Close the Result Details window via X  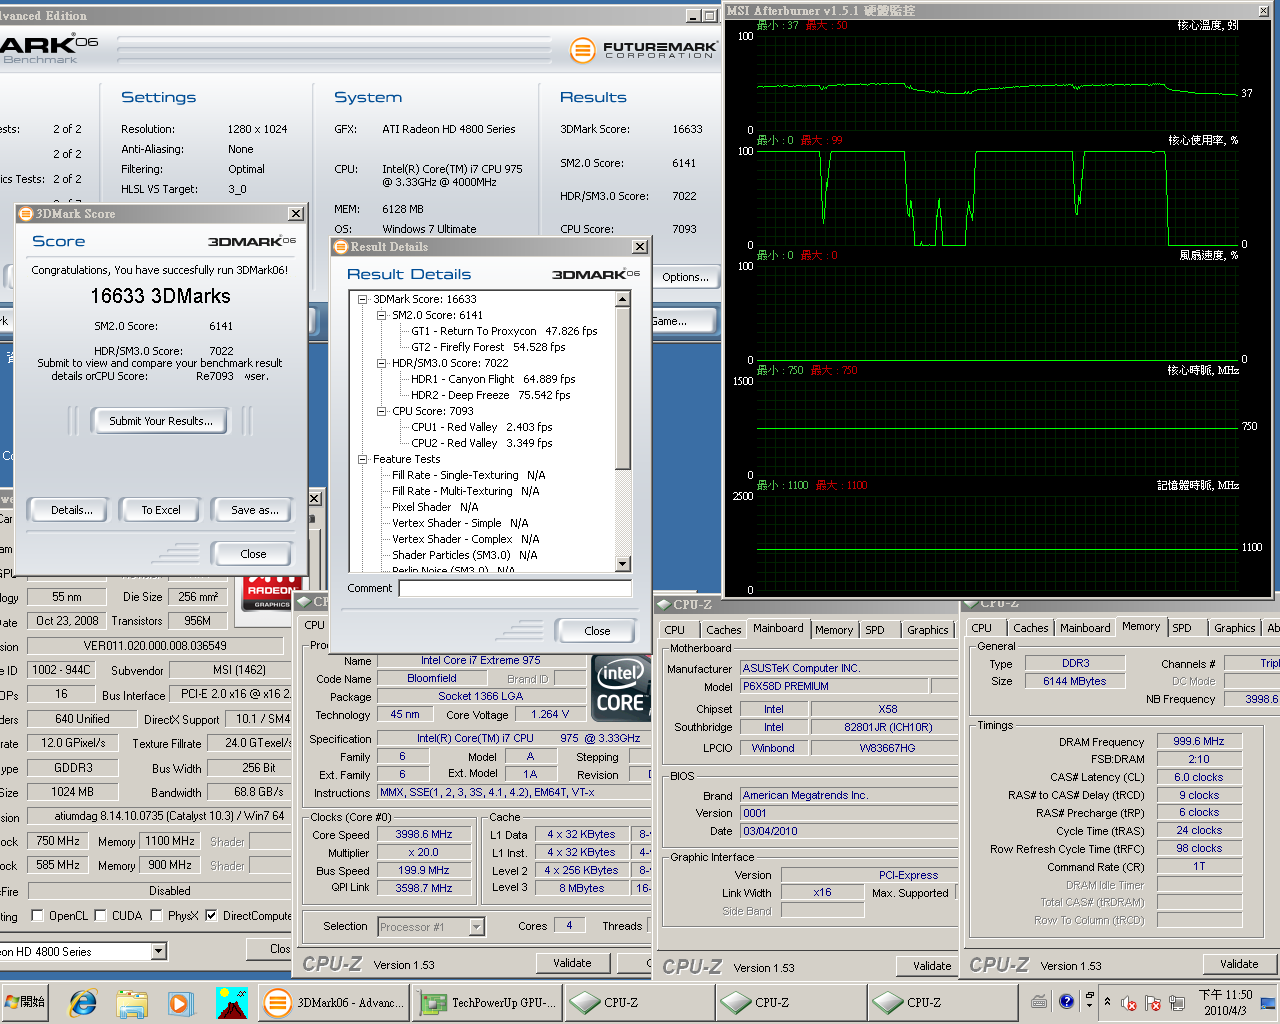(x=640, y=247)
